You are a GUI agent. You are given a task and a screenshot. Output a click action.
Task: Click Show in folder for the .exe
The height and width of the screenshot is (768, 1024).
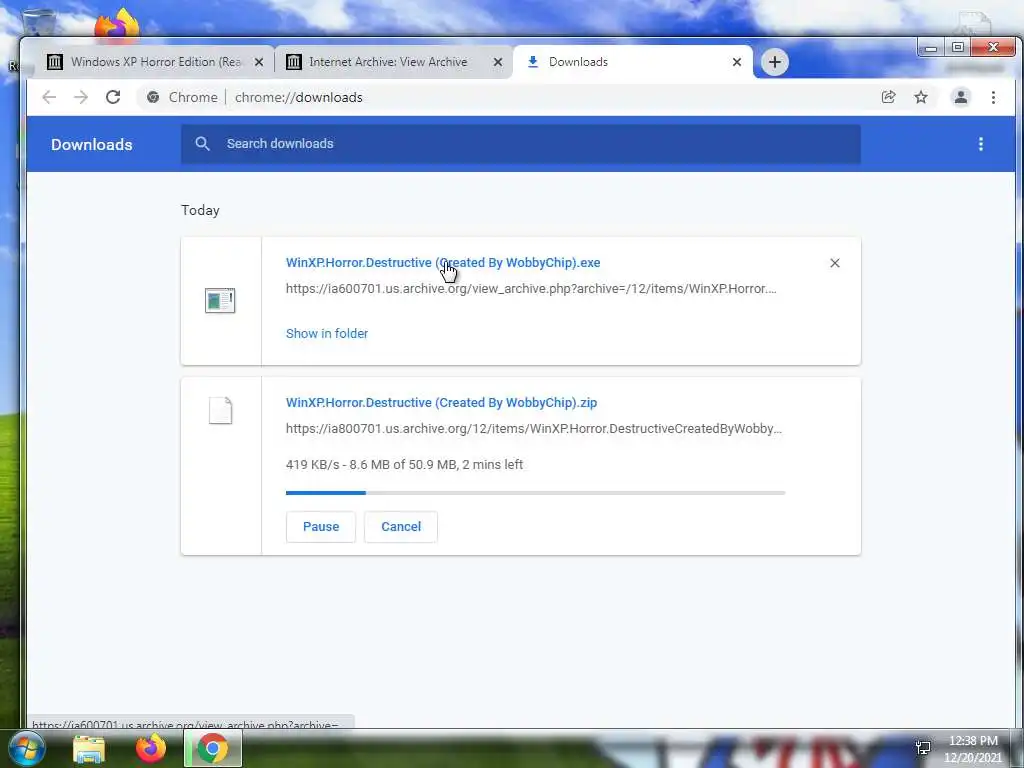pos(327,333)
